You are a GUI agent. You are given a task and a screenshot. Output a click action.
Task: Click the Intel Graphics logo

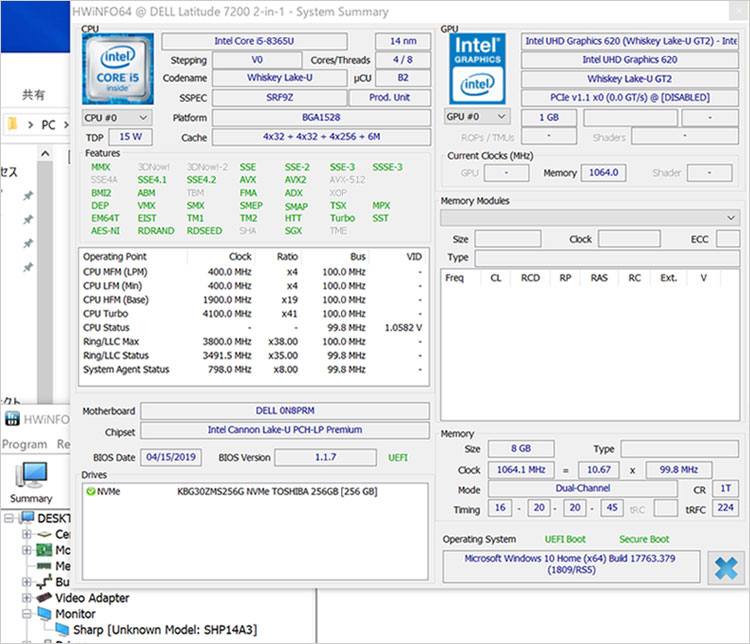[479, 69]
